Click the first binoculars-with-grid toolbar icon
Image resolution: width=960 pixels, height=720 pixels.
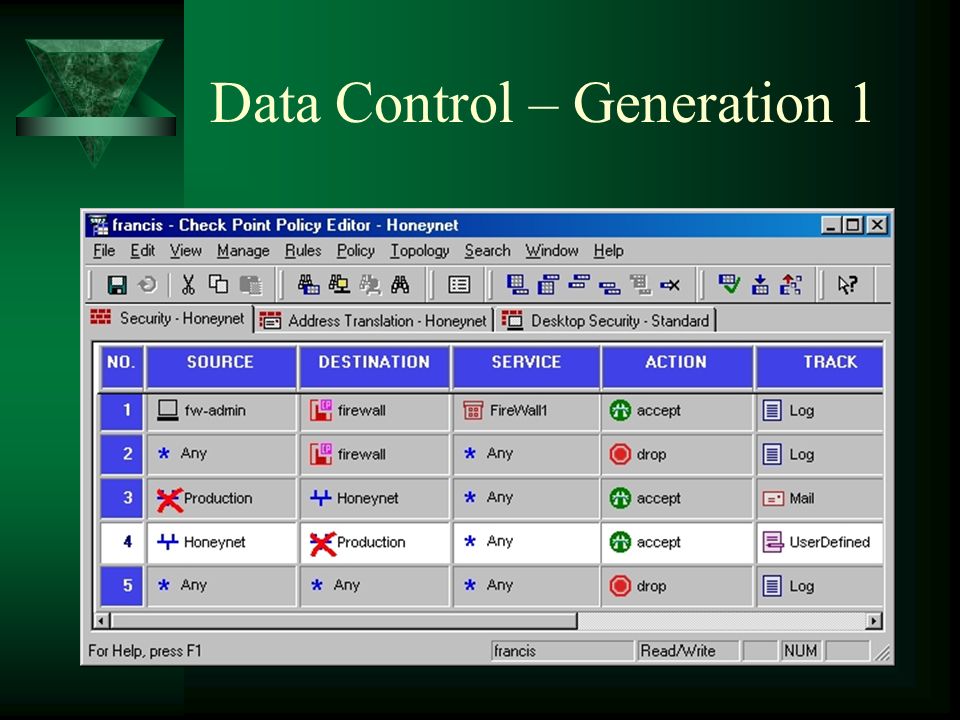(x=309, y=285)
